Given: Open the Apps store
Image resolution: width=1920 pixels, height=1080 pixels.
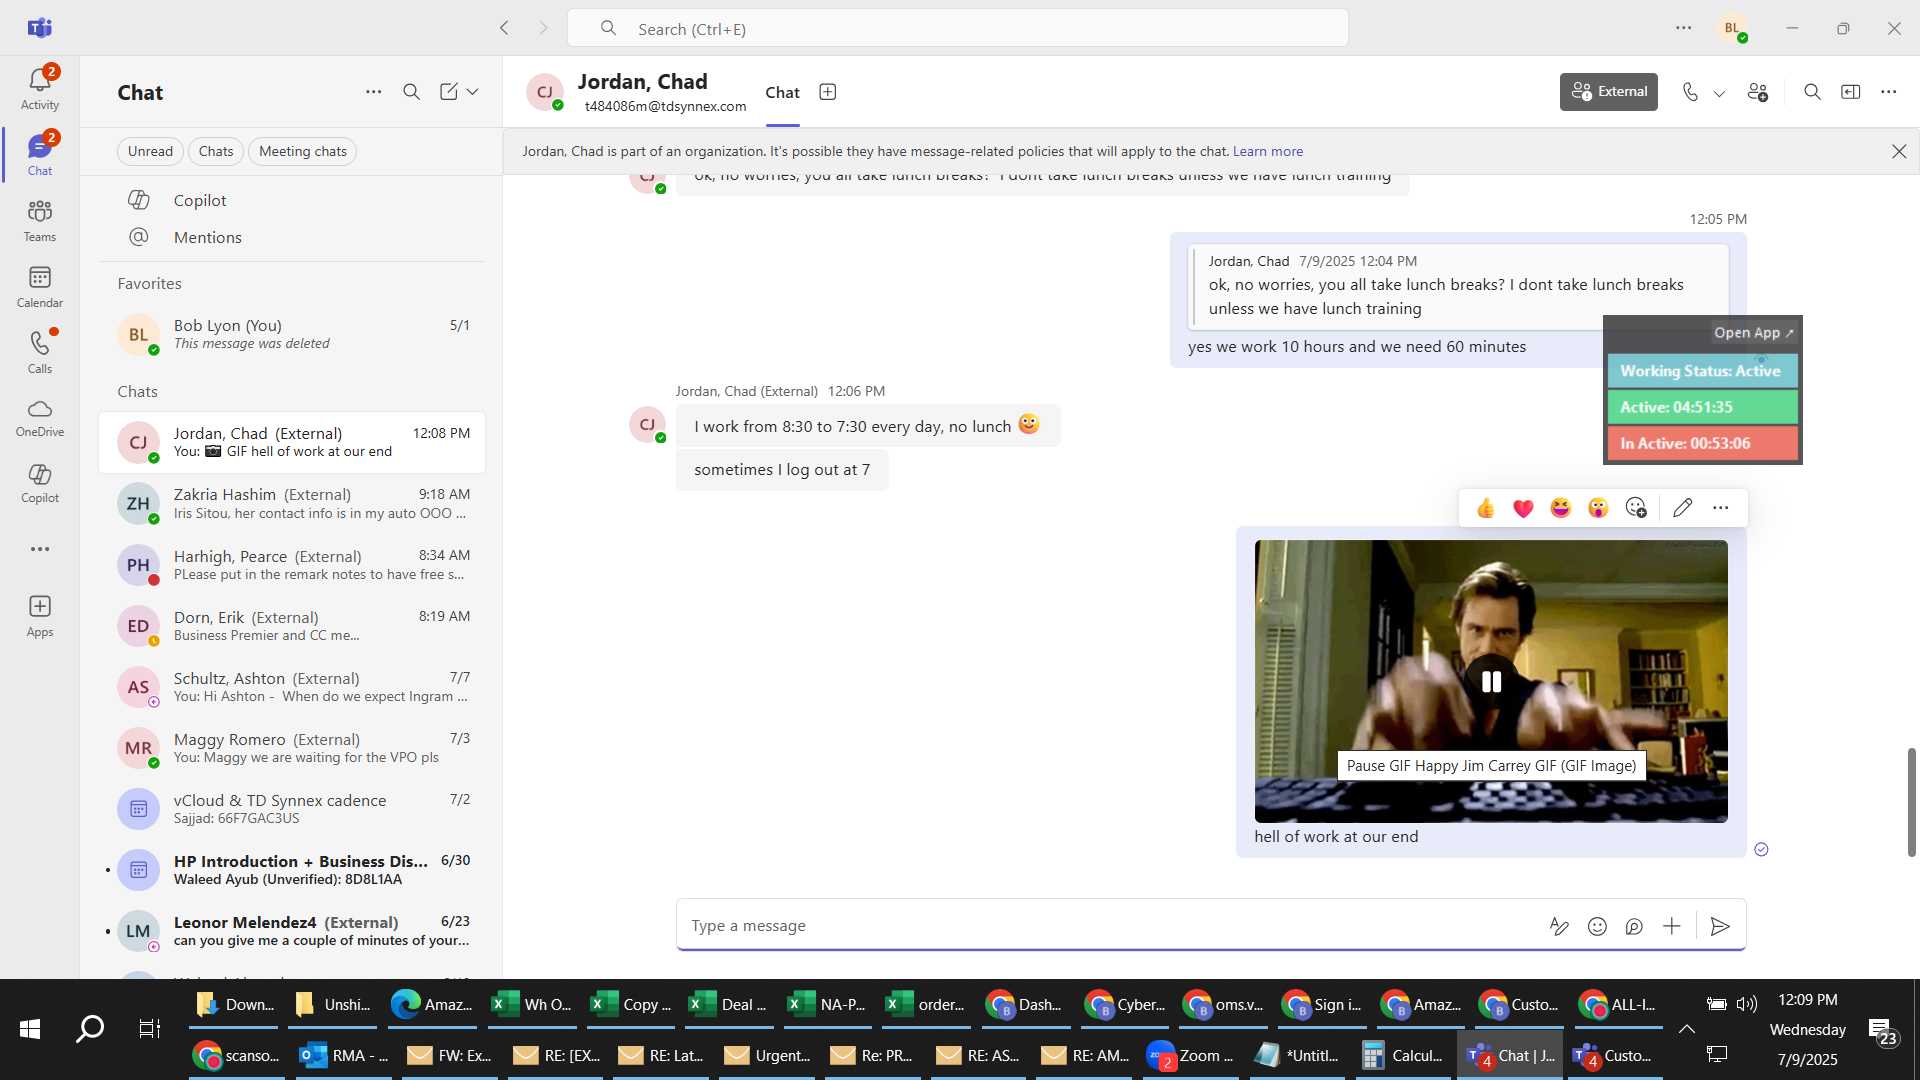Looking at the screenshot, I should (40, 616).
